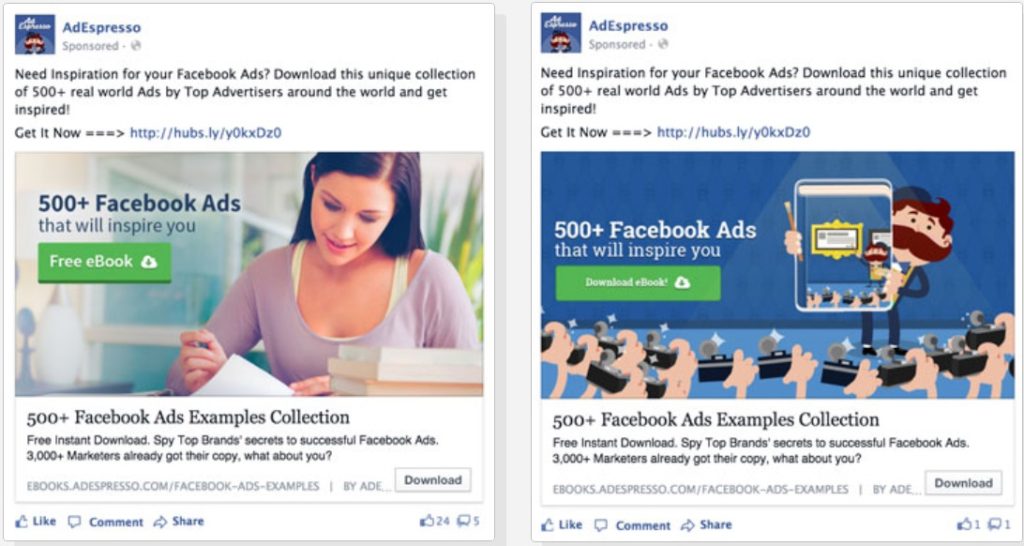1024x546 pixels.
Task: Share the right ad post
Action: 707,525
